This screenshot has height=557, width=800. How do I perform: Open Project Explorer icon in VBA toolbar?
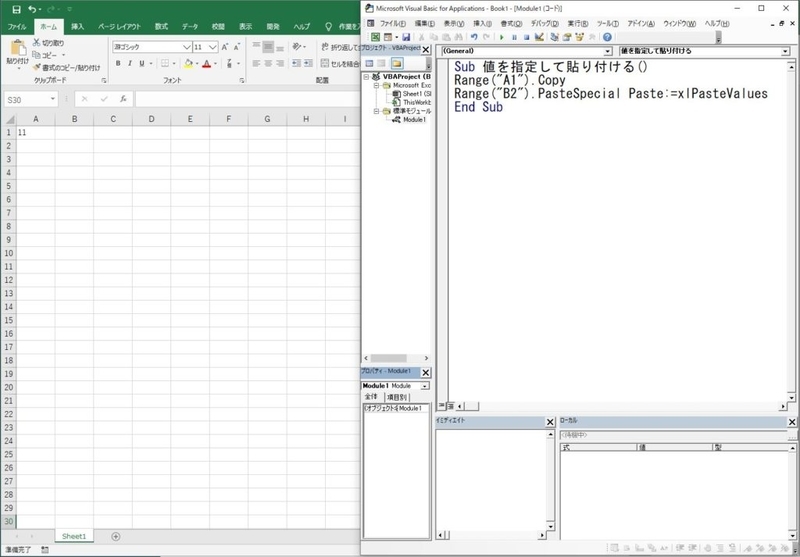555,37
